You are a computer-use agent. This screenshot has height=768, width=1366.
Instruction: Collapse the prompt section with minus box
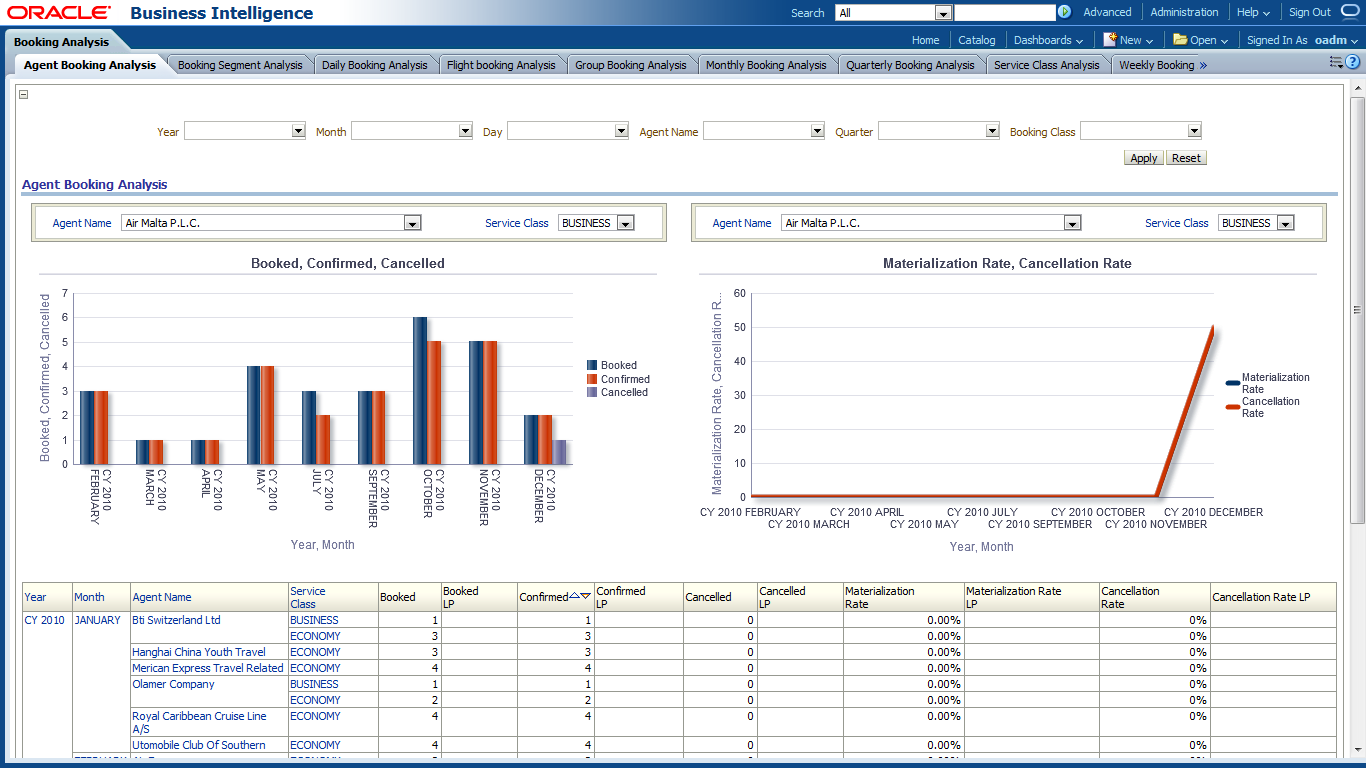(x=24, y=95)
